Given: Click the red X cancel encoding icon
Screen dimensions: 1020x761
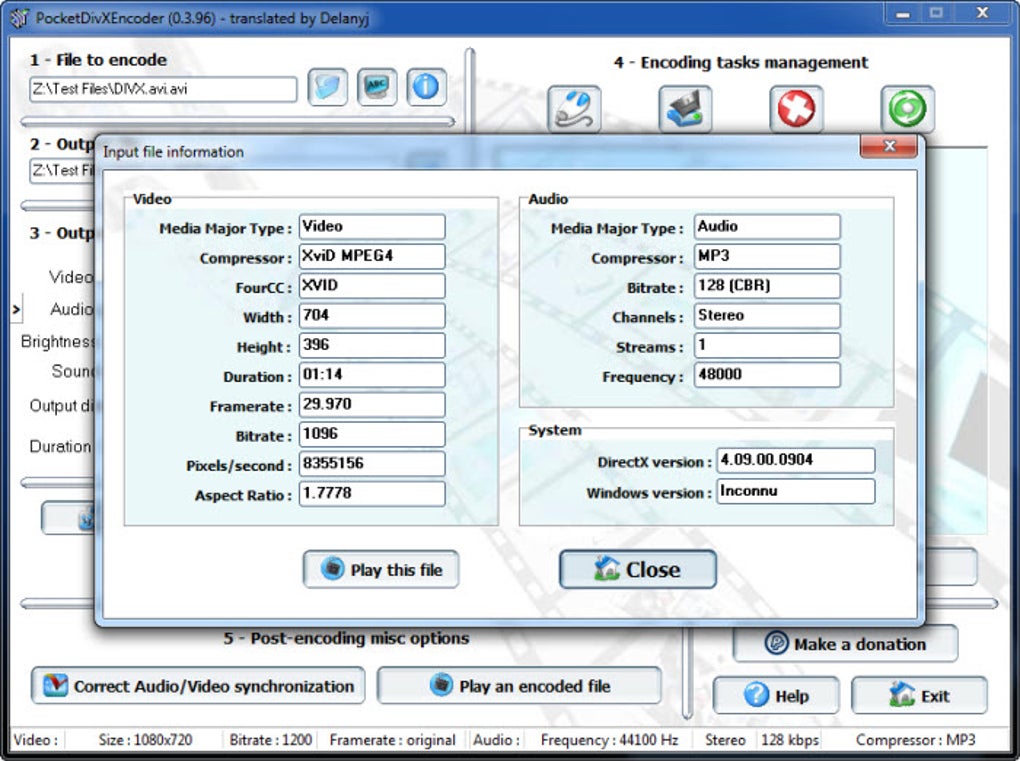Looking at the screenshot, I should click(795, 108).
